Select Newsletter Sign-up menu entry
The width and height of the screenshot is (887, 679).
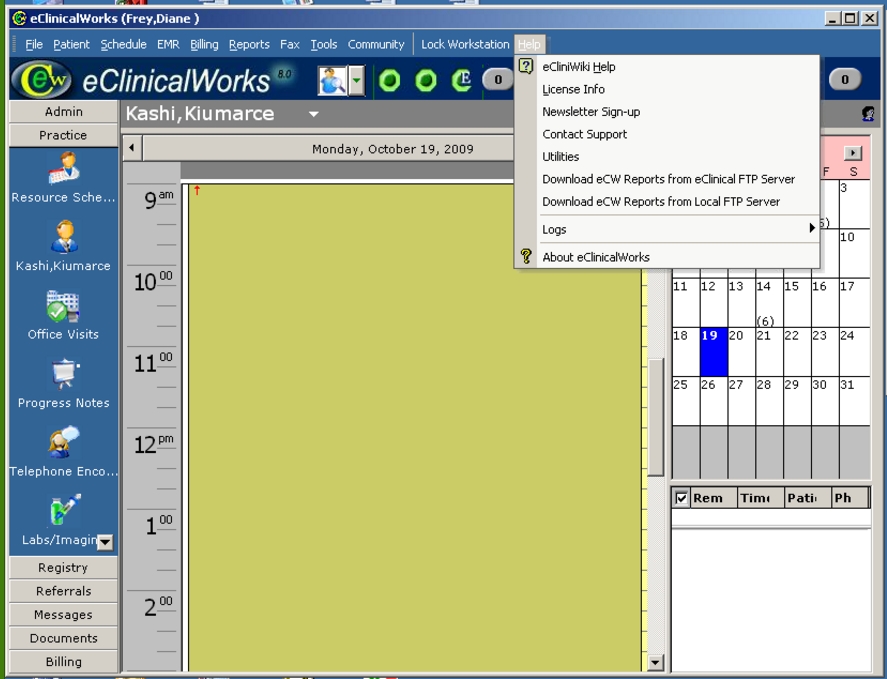[668, 111]
